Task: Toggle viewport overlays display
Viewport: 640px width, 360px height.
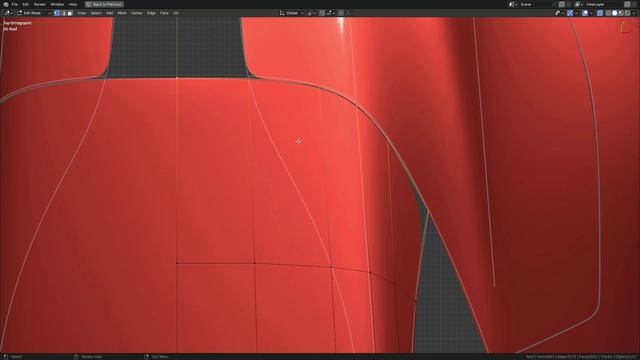Action: pyautogui.click(x=585, y=13)
